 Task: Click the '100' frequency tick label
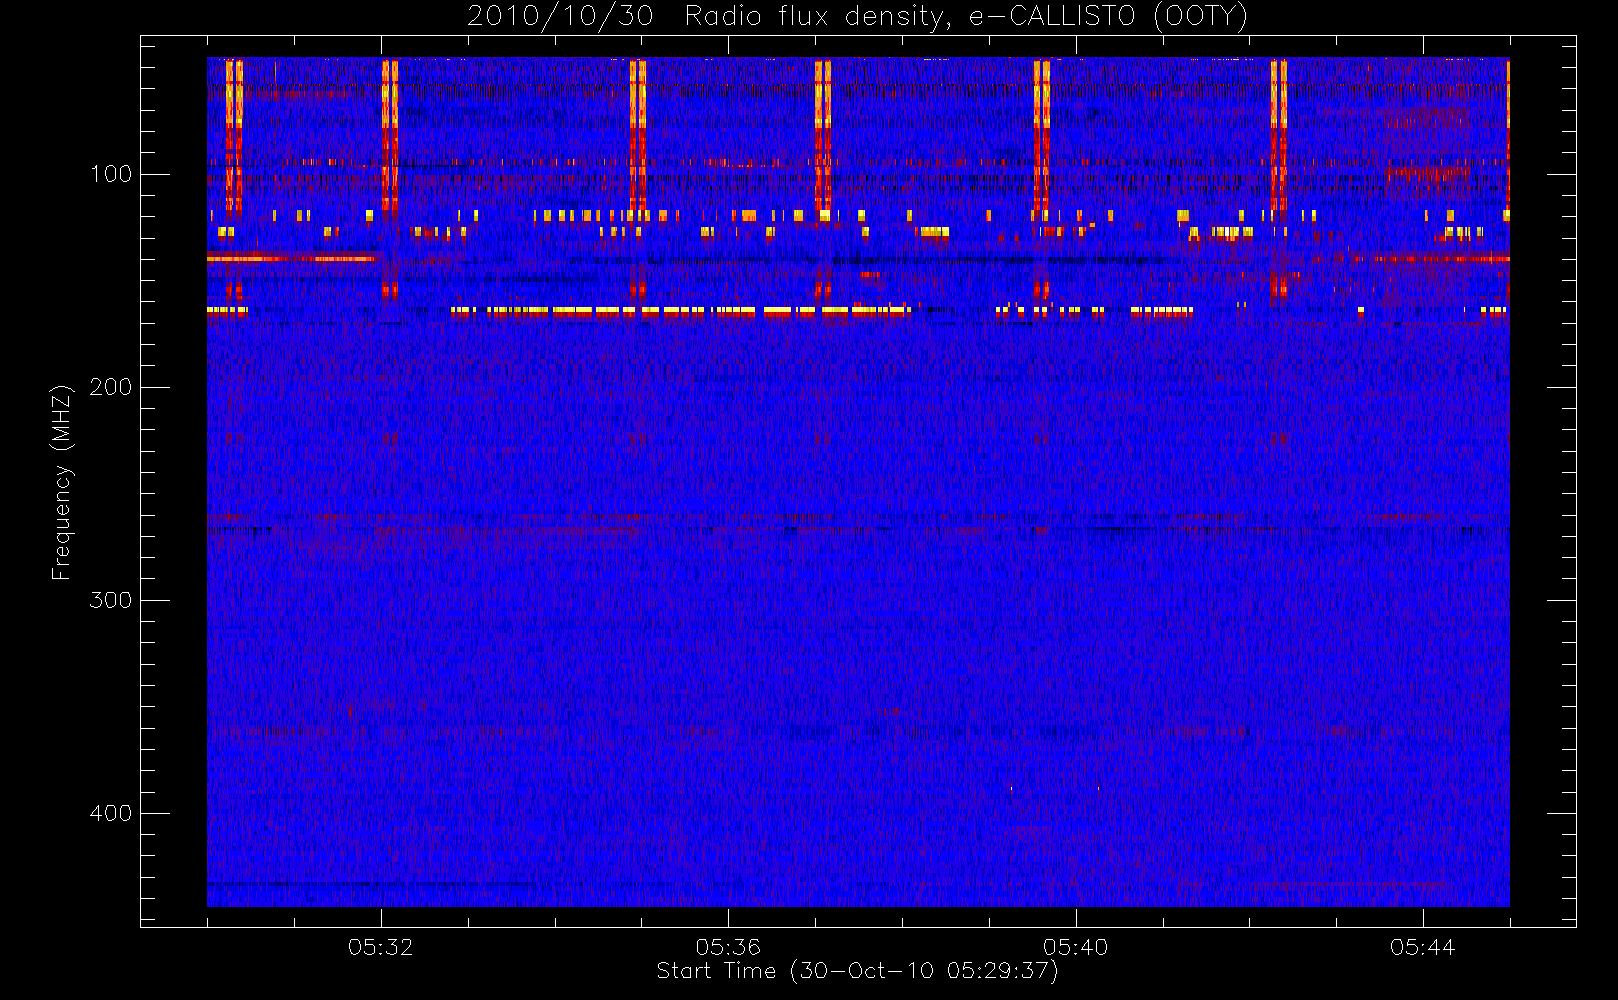111,174
